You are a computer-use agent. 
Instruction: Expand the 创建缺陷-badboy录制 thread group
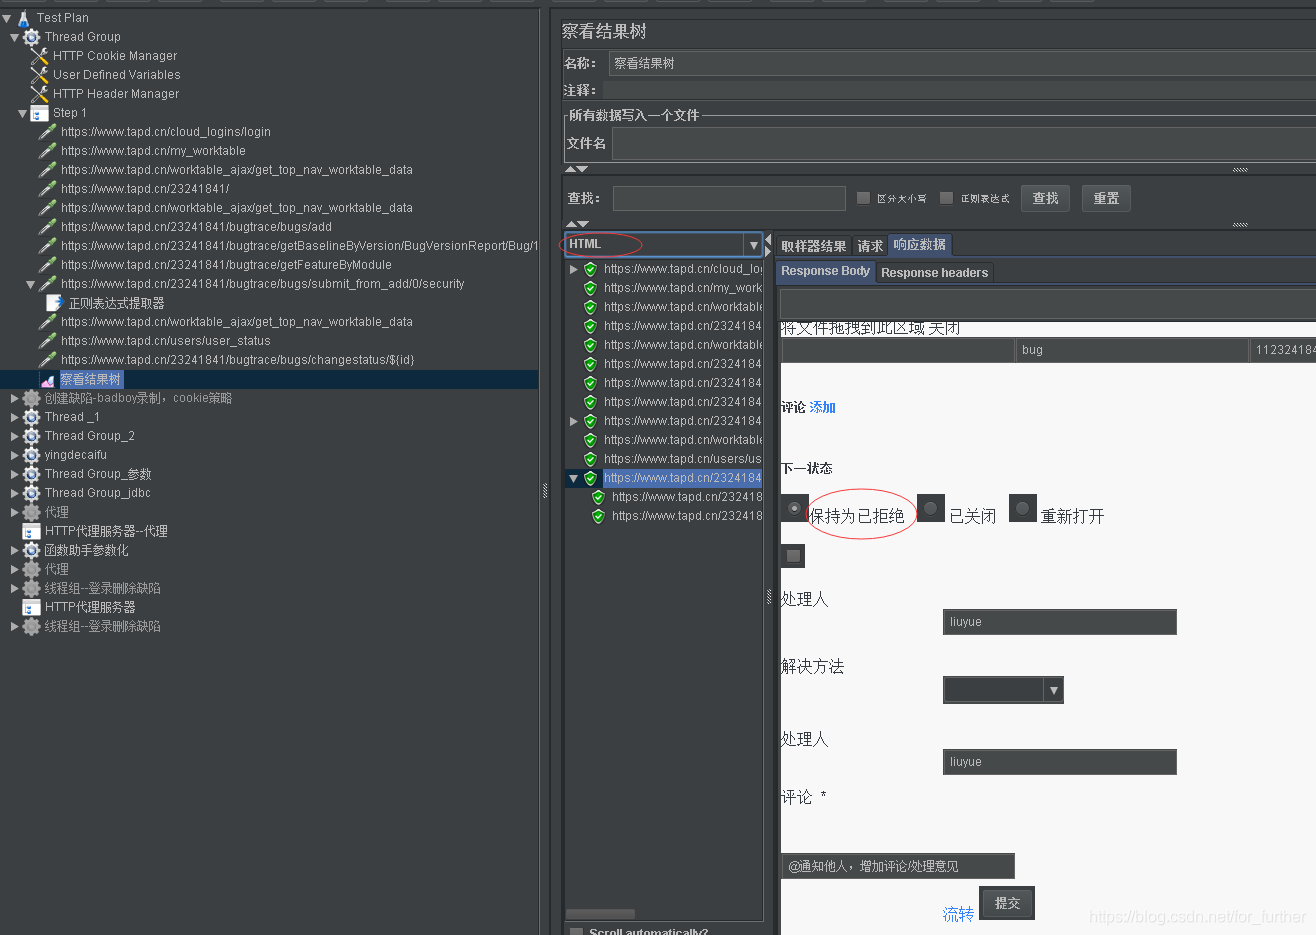[15, 398]
